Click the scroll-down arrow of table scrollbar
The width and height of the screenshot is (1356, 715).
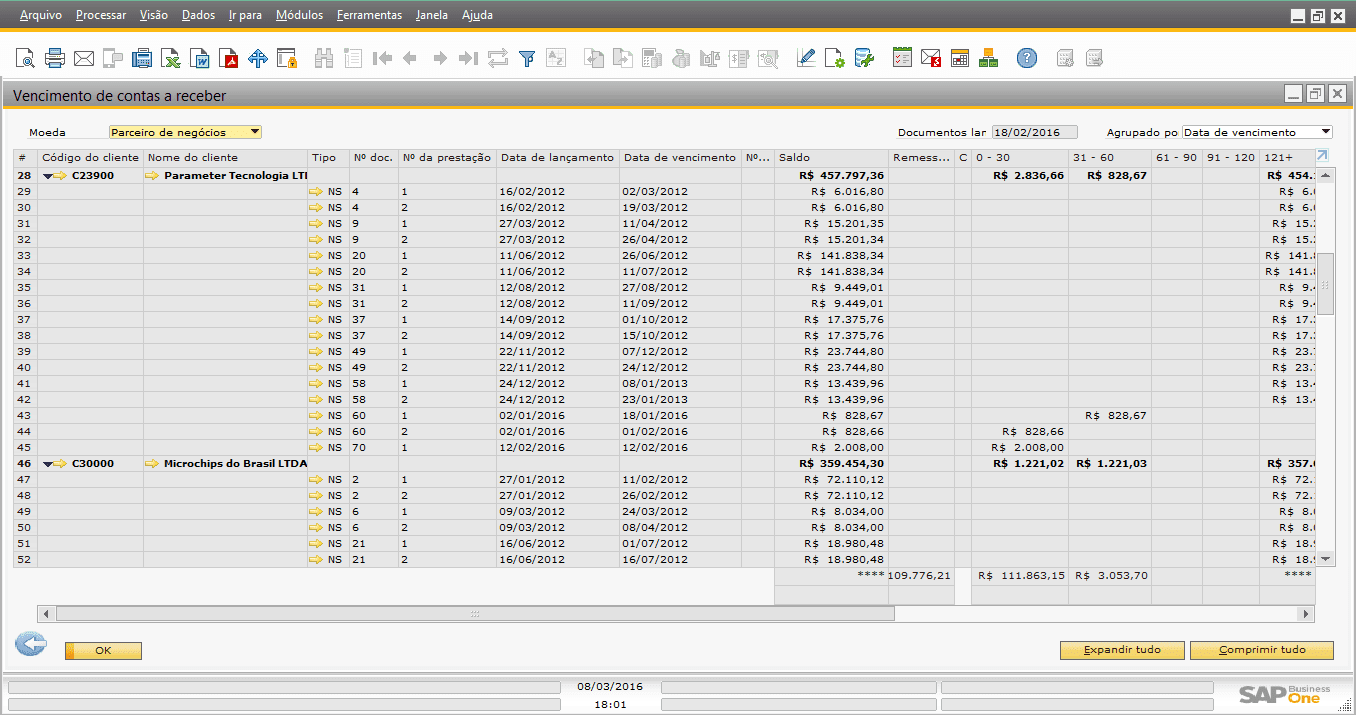1325,559
